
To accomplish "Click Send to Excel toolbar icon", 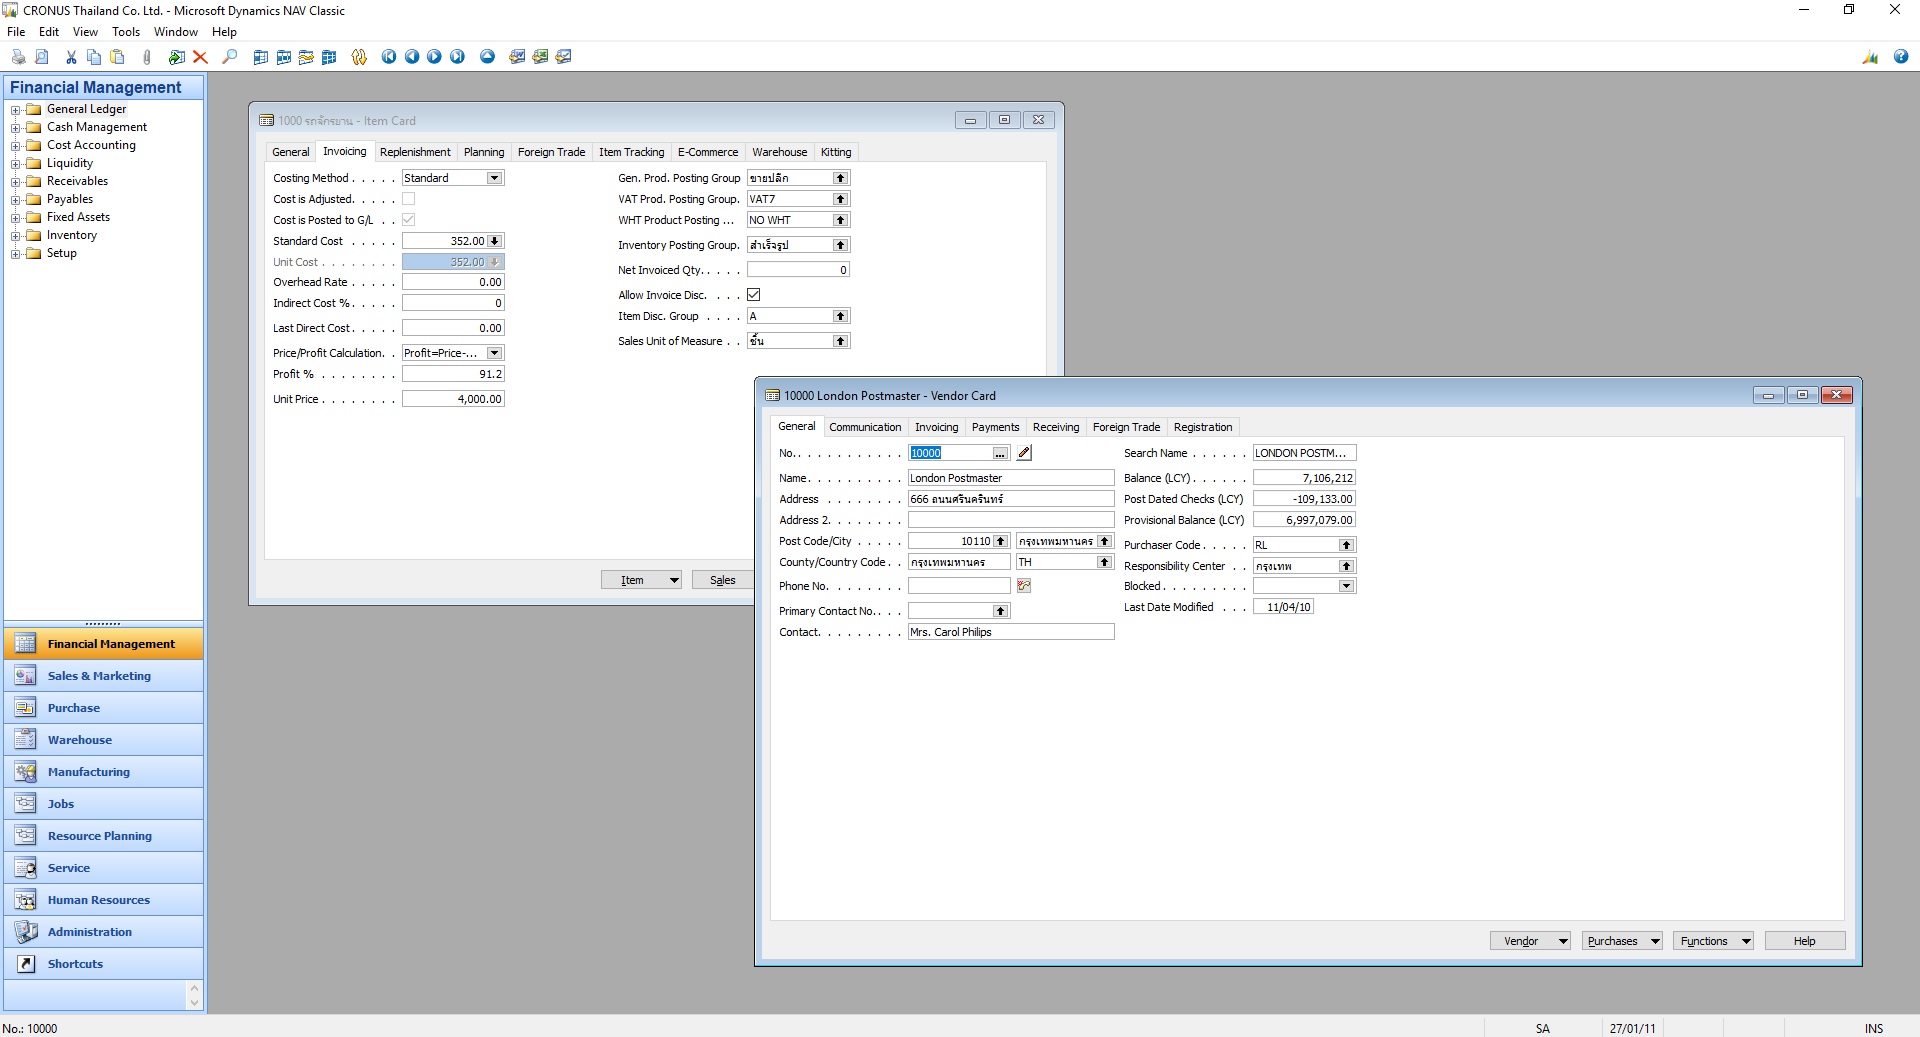I will tap(540, 57).
